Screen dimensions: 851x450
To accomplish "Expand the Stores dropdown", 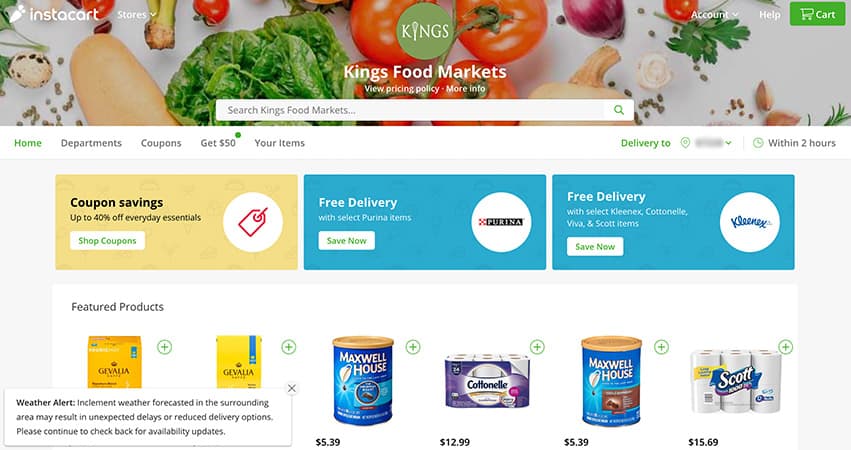I will point(137,15).
